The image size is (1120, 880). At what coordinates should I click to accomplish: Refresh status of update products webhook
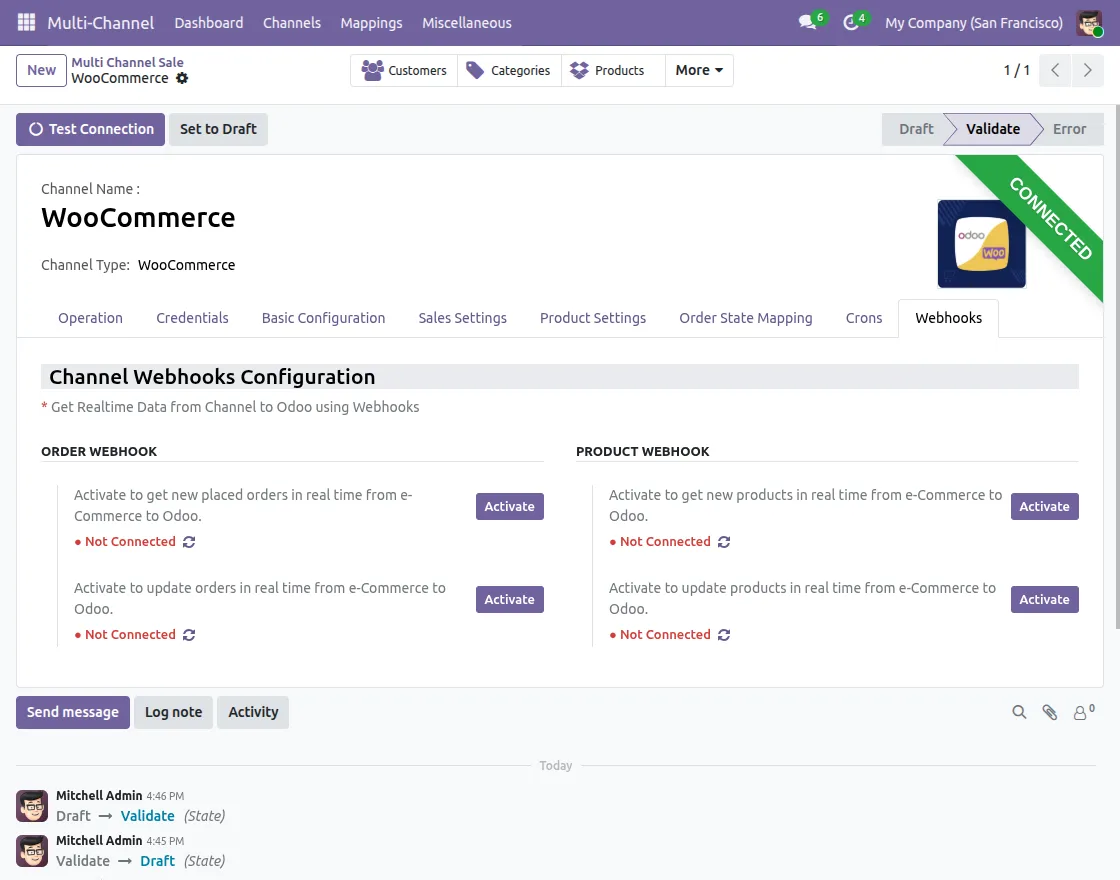(x=724, y=635)
